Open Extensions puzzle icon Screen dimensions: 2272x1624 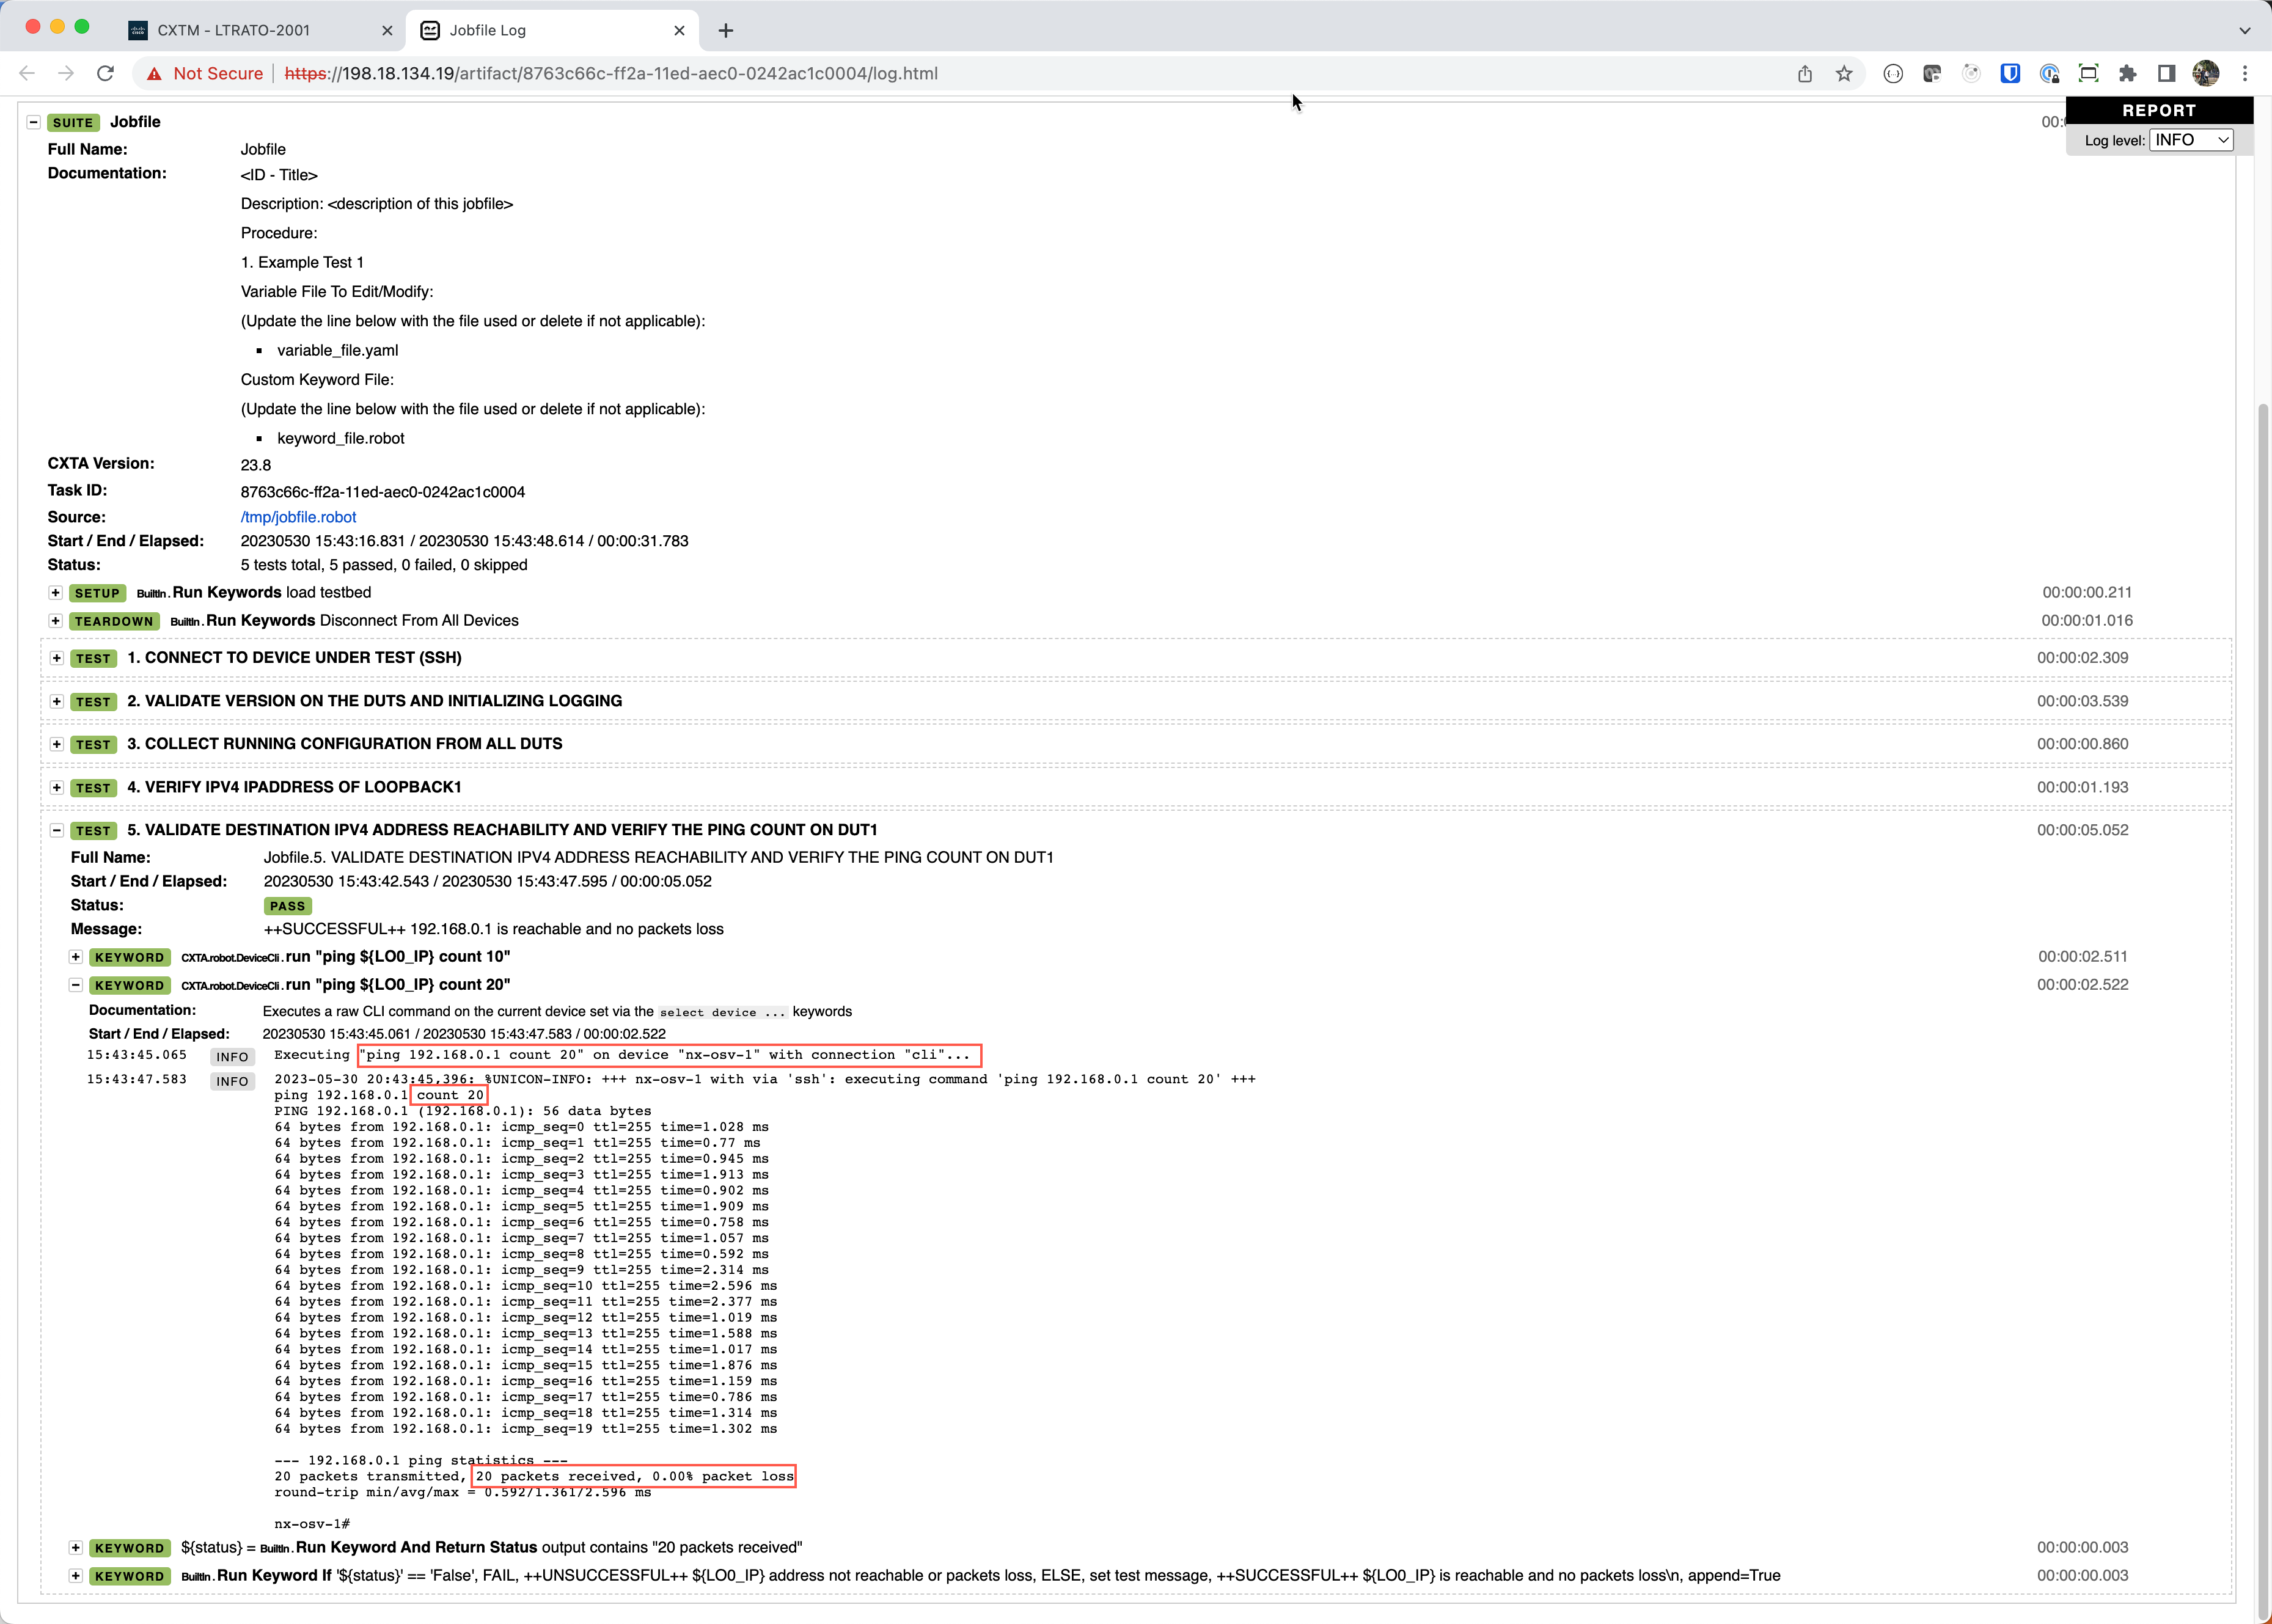pyautogui.click(x=2127, y=73)
